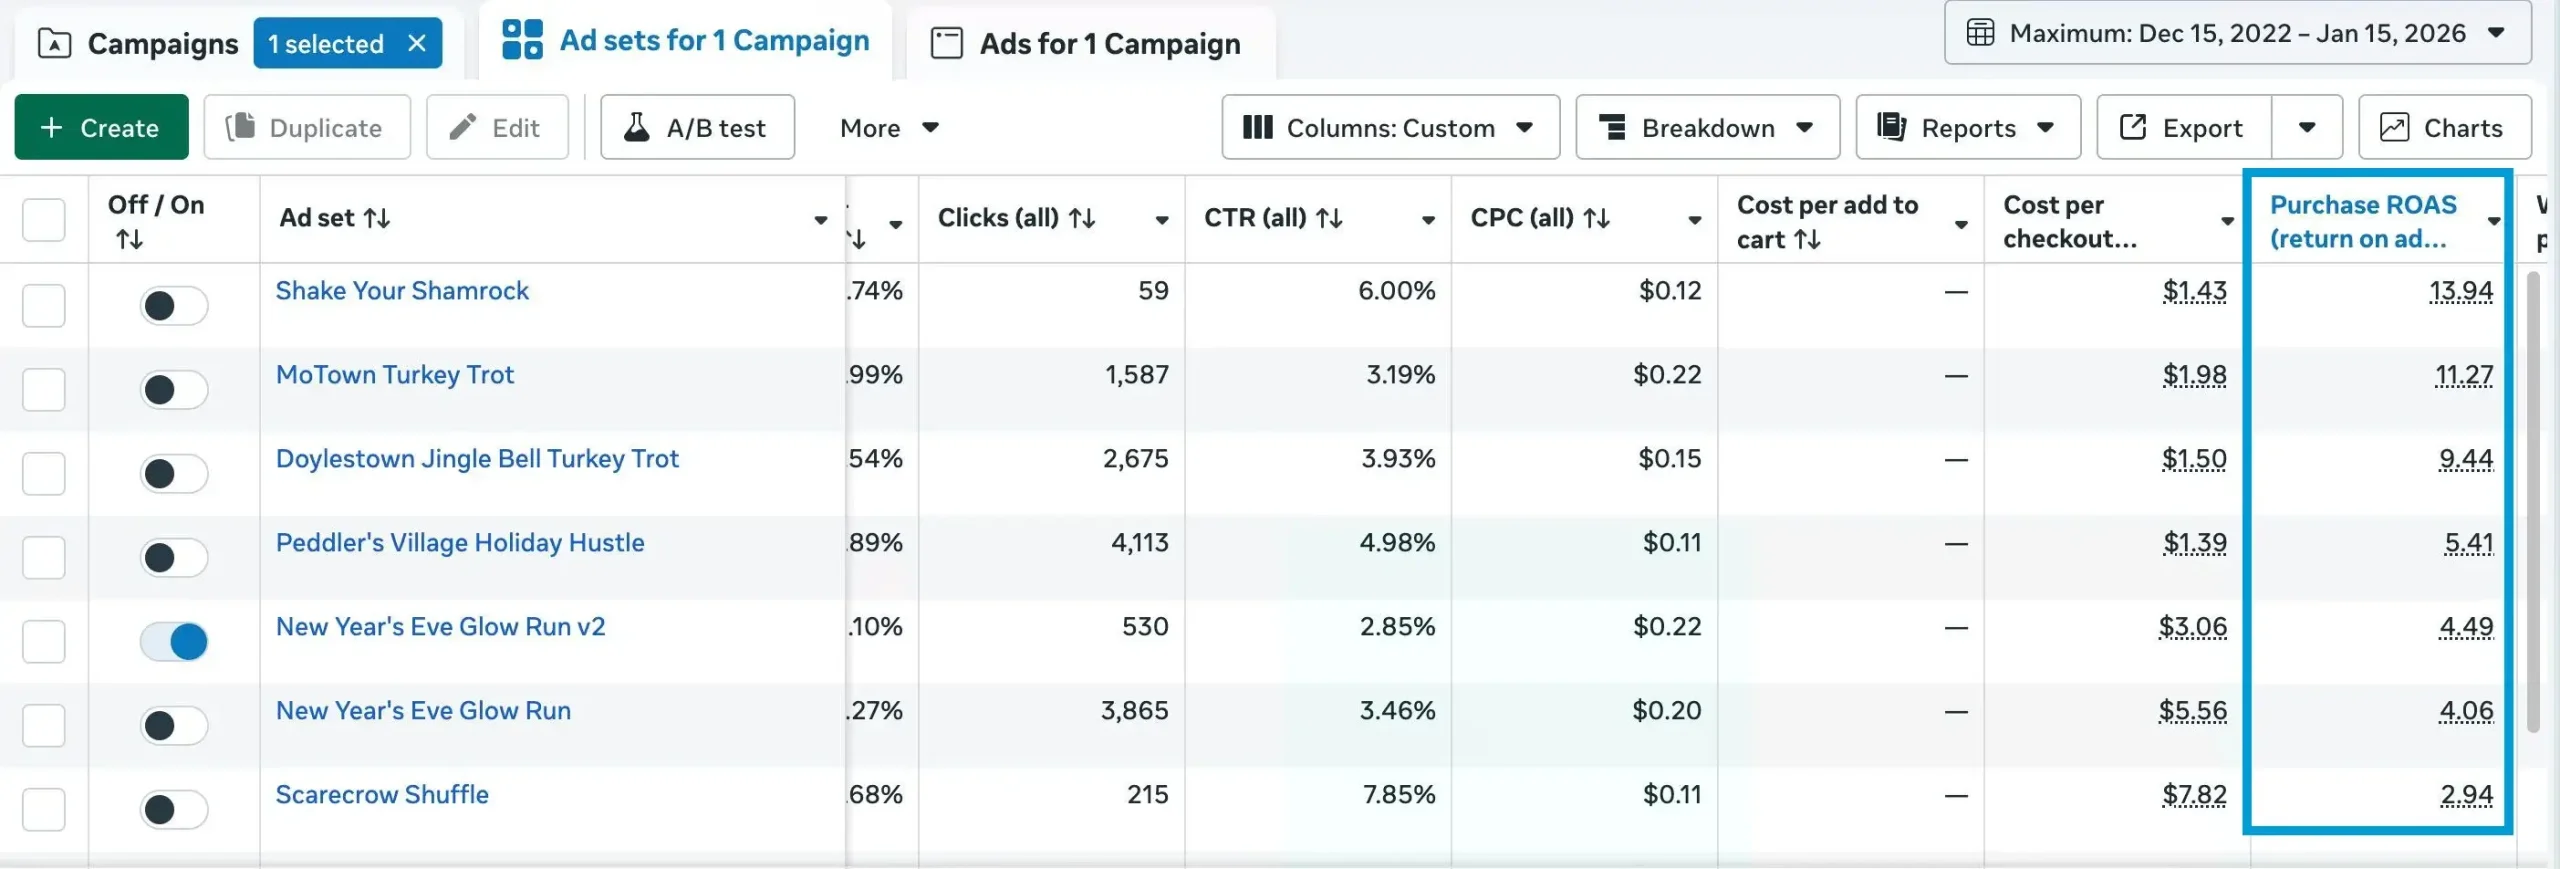Click the calendar icon in date range
The width and height of the screenshot is (2560, 869).
tap(1980, 33)
